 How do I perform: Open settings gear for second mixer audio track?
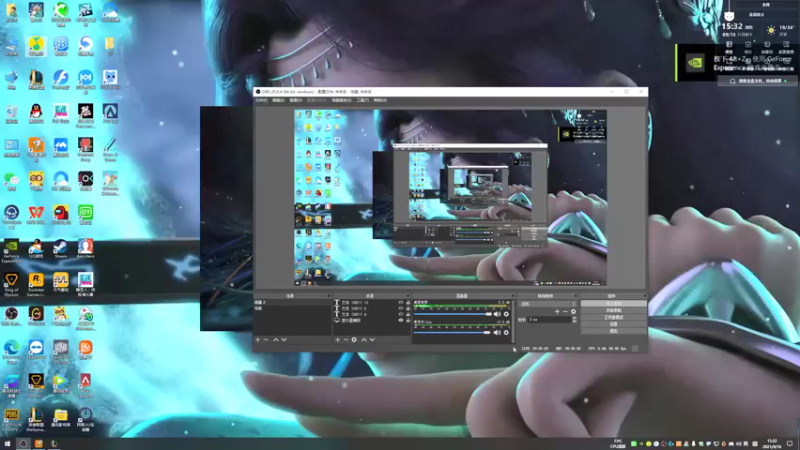point(506,333)
